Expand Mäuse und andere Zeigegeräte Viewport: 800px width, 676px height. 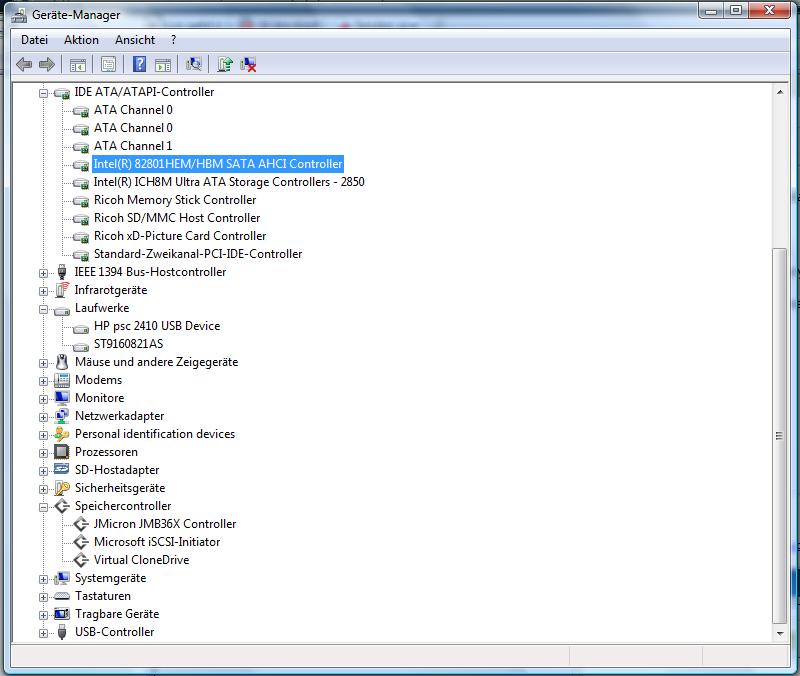pos(43,363)
